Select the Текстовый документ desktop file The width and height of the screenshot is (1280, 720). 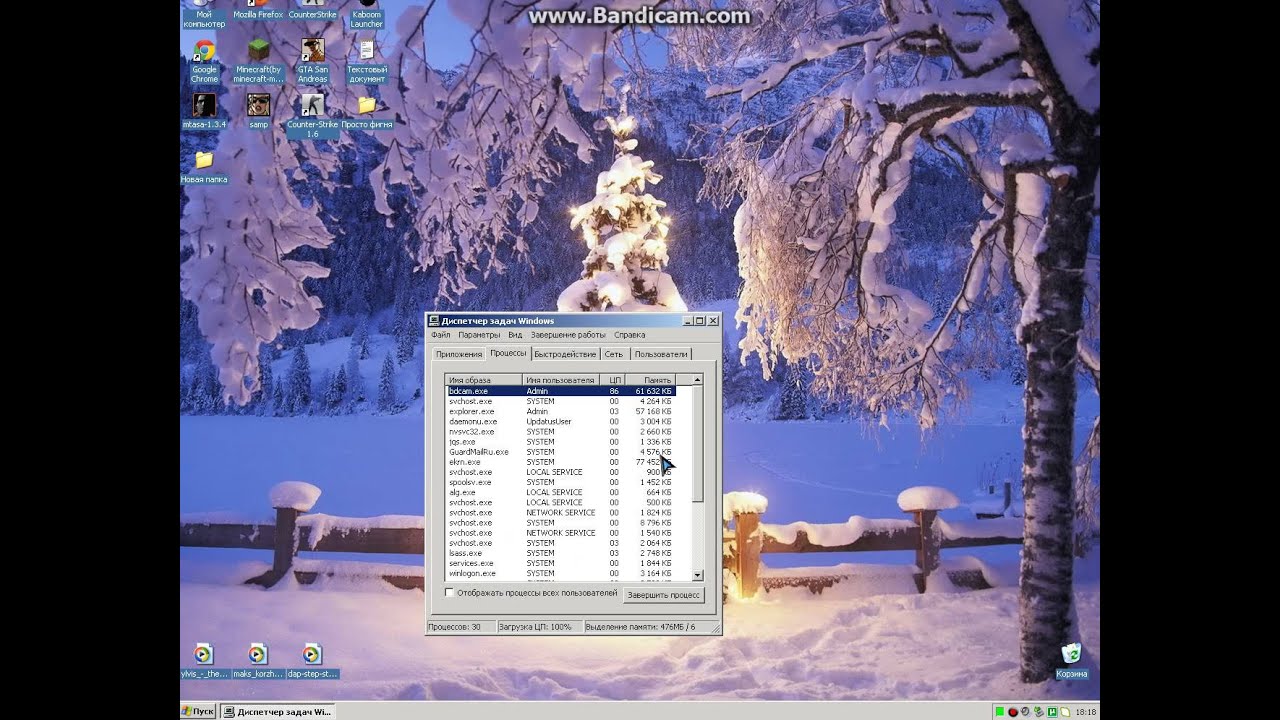[367, 60]
